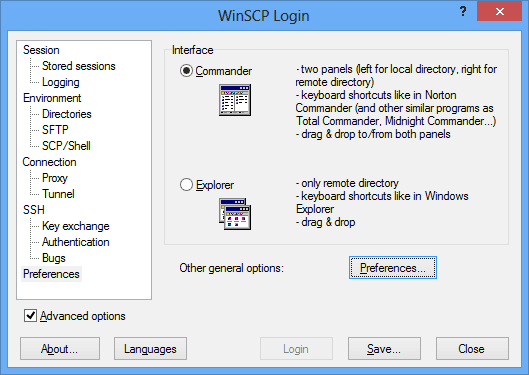Go to the Logging settings page

(x=61, y=82)
